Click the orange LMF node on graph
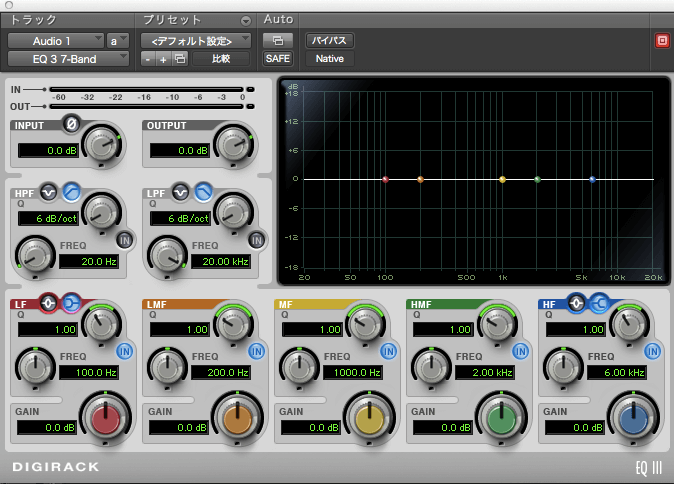This screenshot has width=674, height=484. (x=420, y=179)
